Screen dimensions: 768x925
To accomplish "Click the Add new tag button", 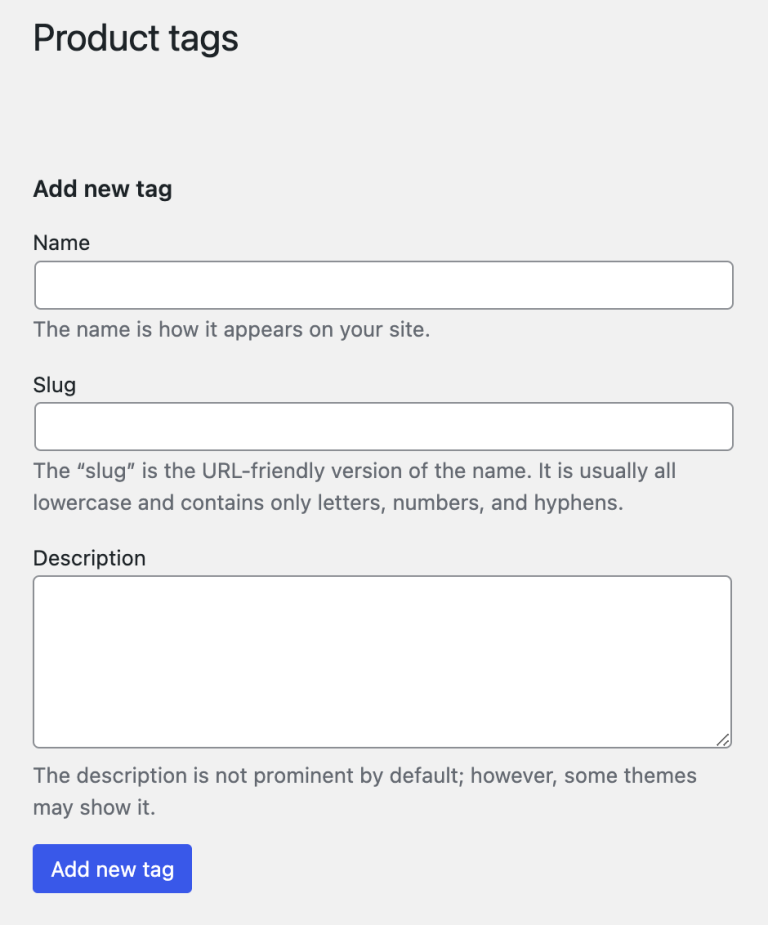I will click(111, 868).
